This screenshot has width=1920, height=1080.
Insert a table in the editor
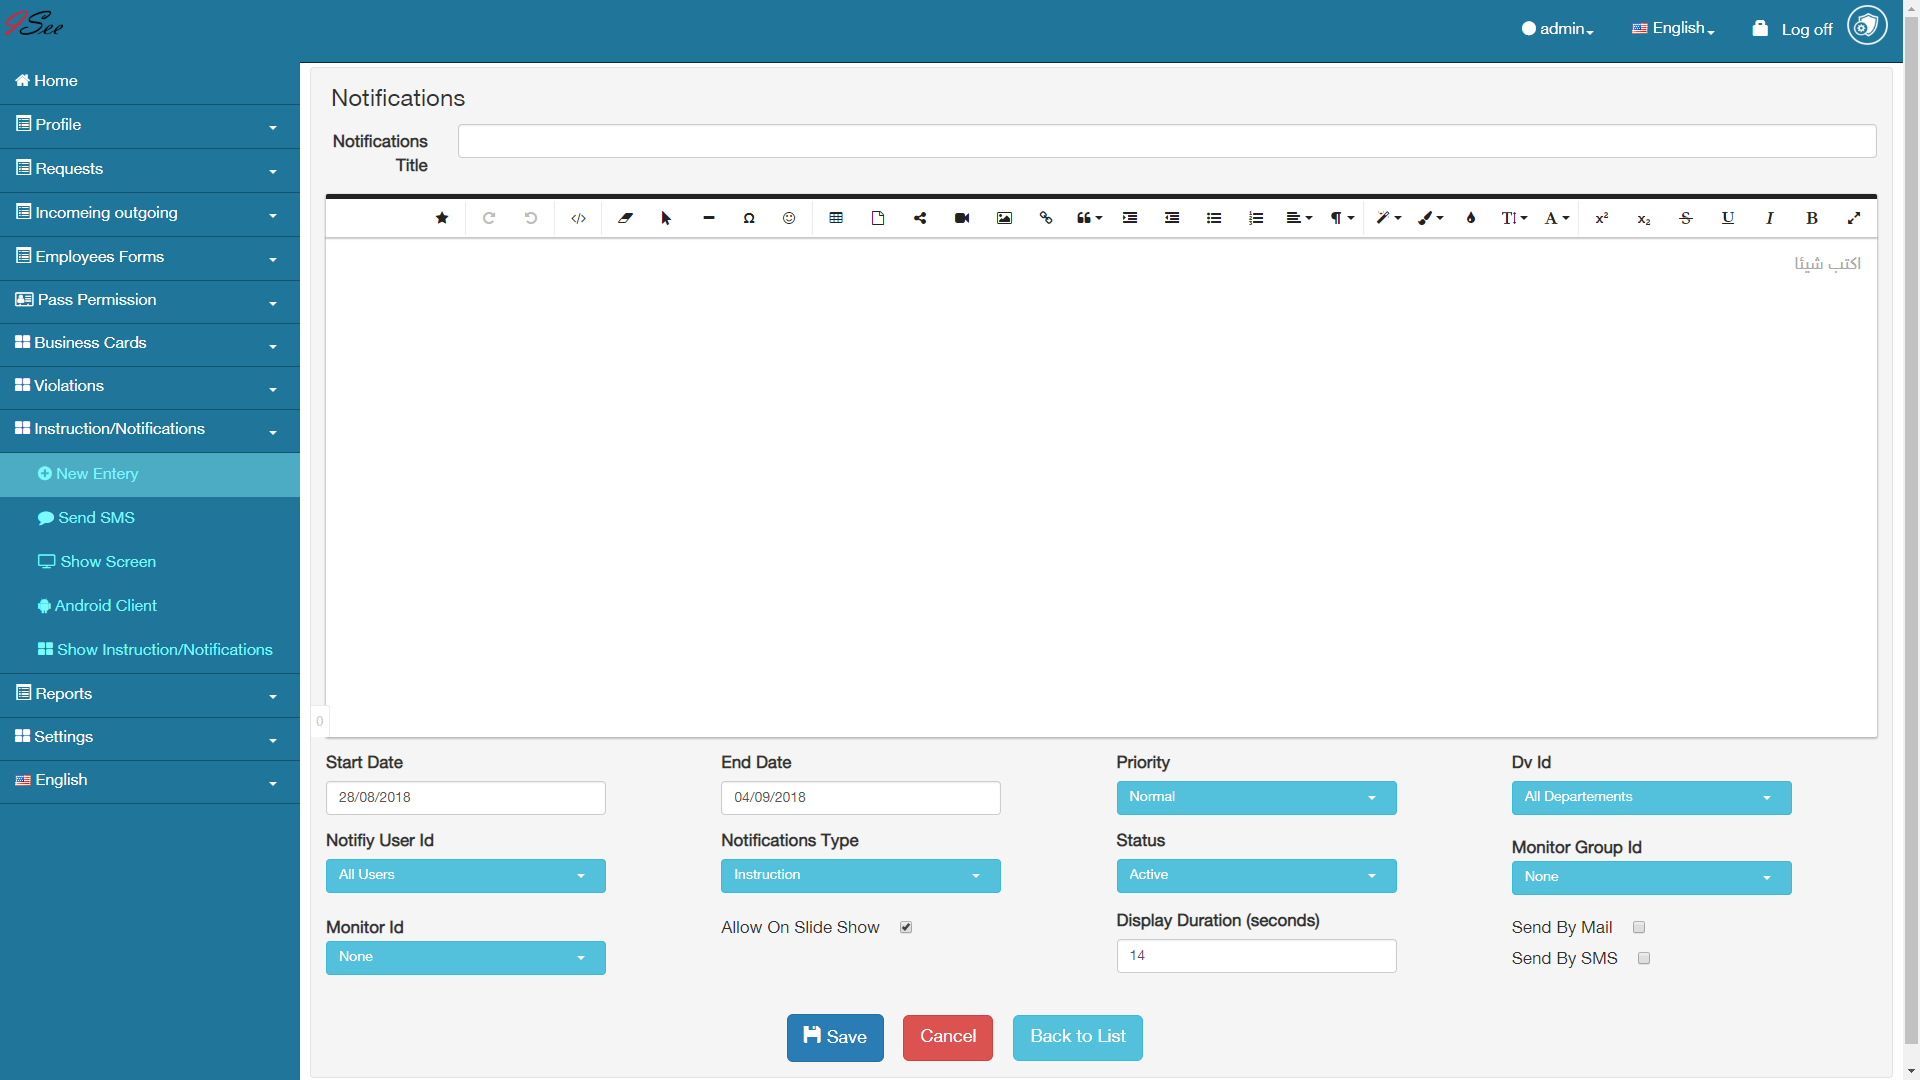click(x=836, y=218)
